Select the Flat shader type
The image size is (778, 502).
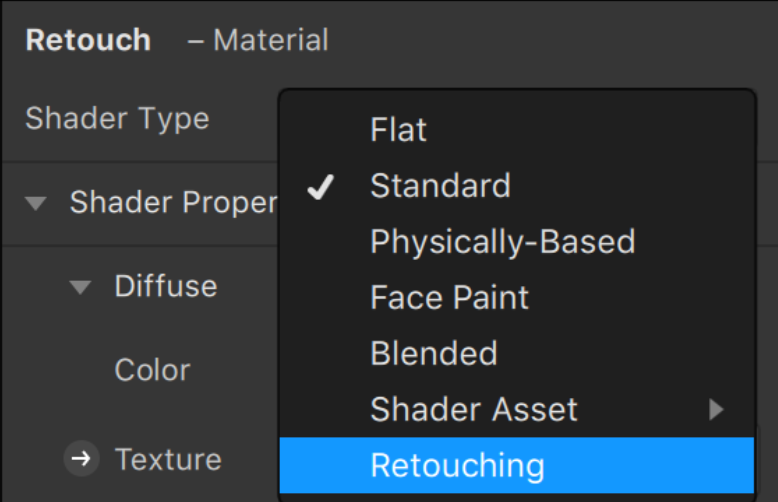click(517, 130)
